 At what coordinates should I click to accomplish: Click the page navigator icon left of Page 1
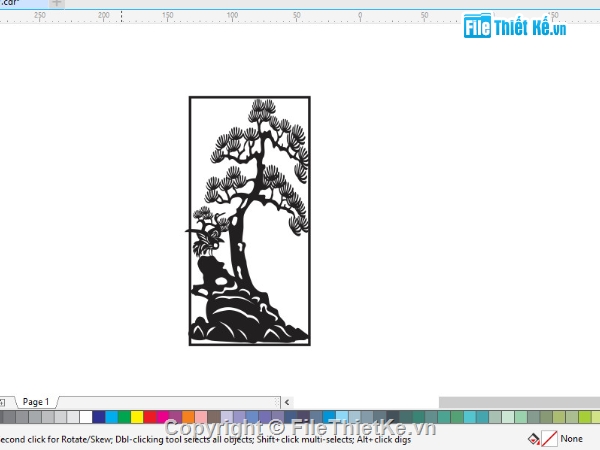(2, 402)
